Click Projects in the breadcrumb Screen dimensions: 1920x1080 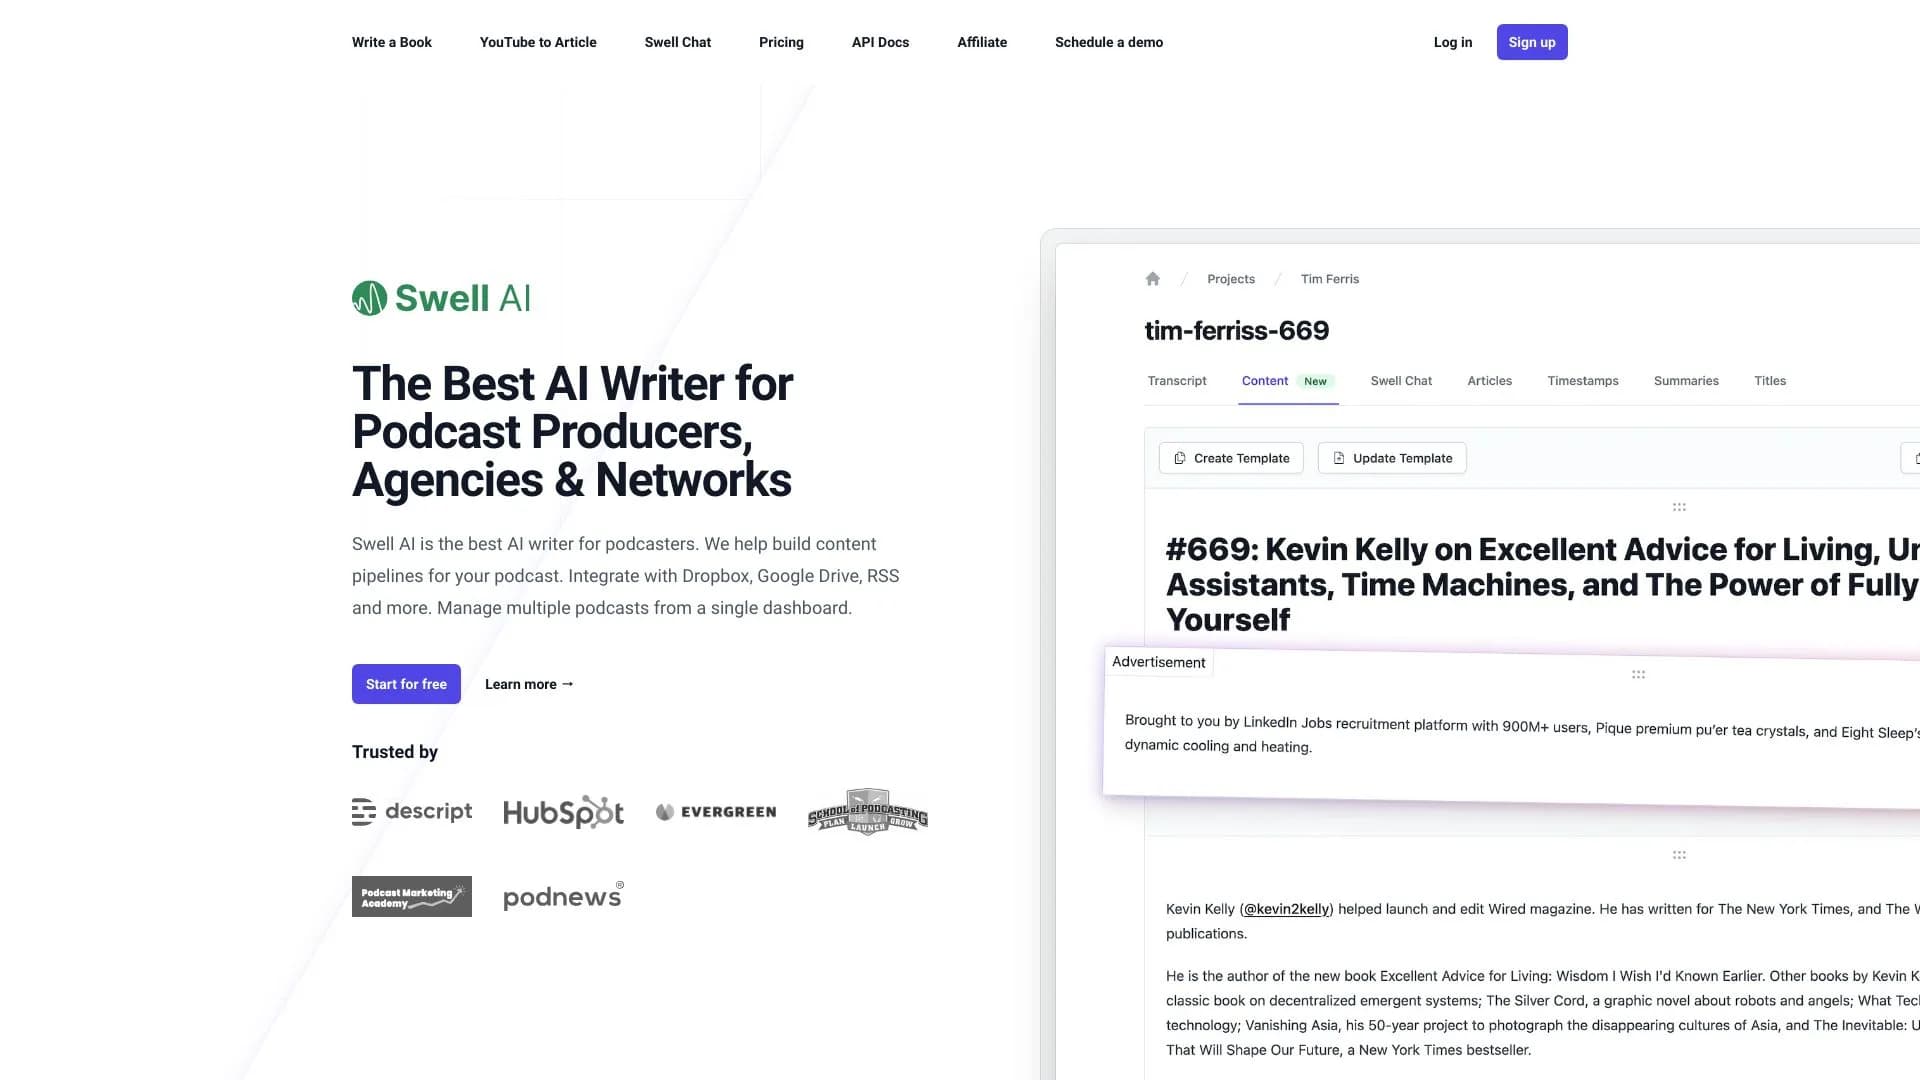[1231, 279]
